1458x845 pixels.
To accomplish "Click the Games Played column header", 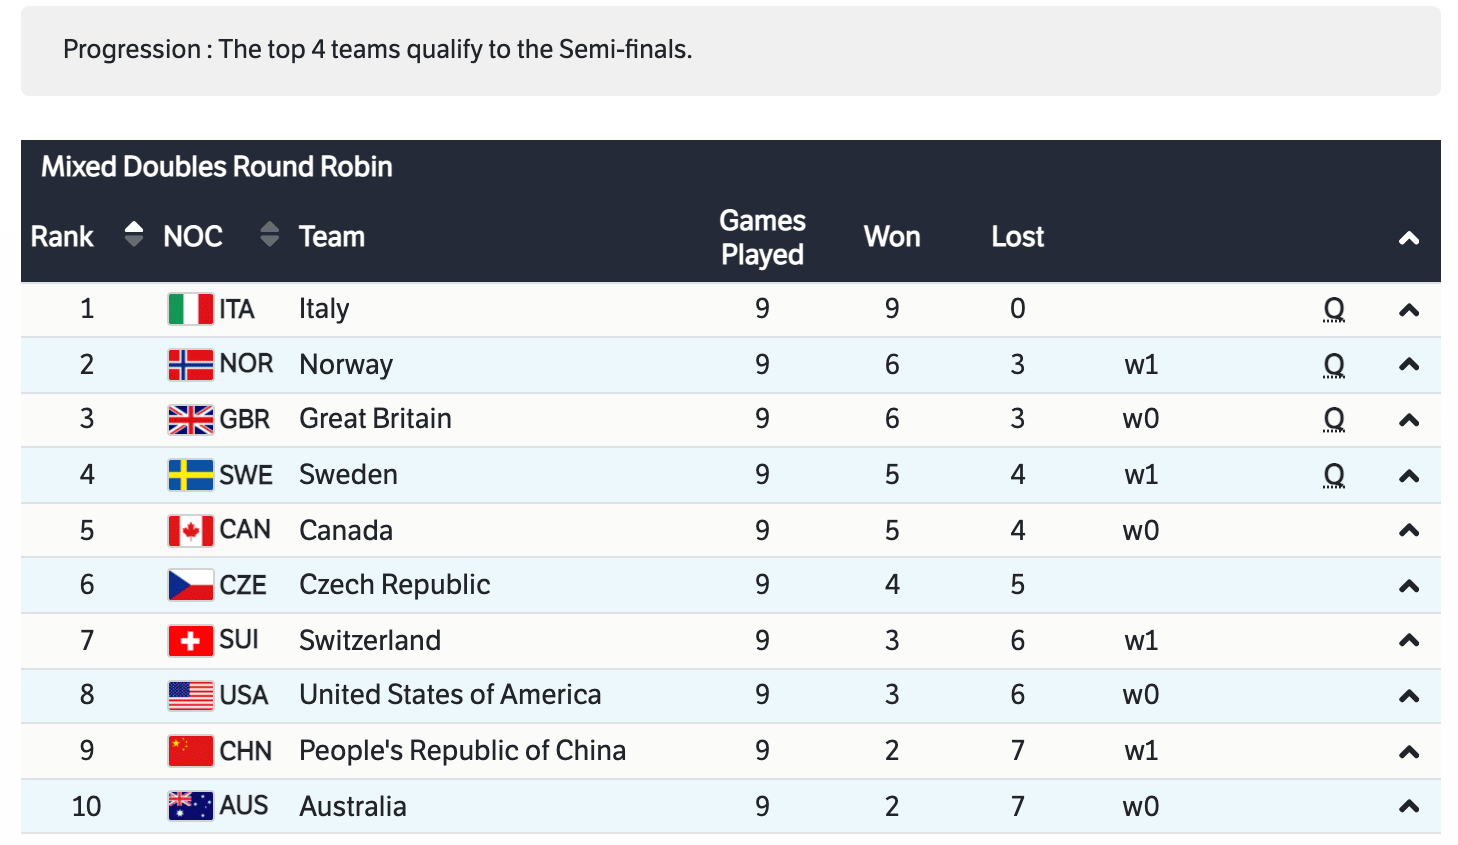I will 762,237.
